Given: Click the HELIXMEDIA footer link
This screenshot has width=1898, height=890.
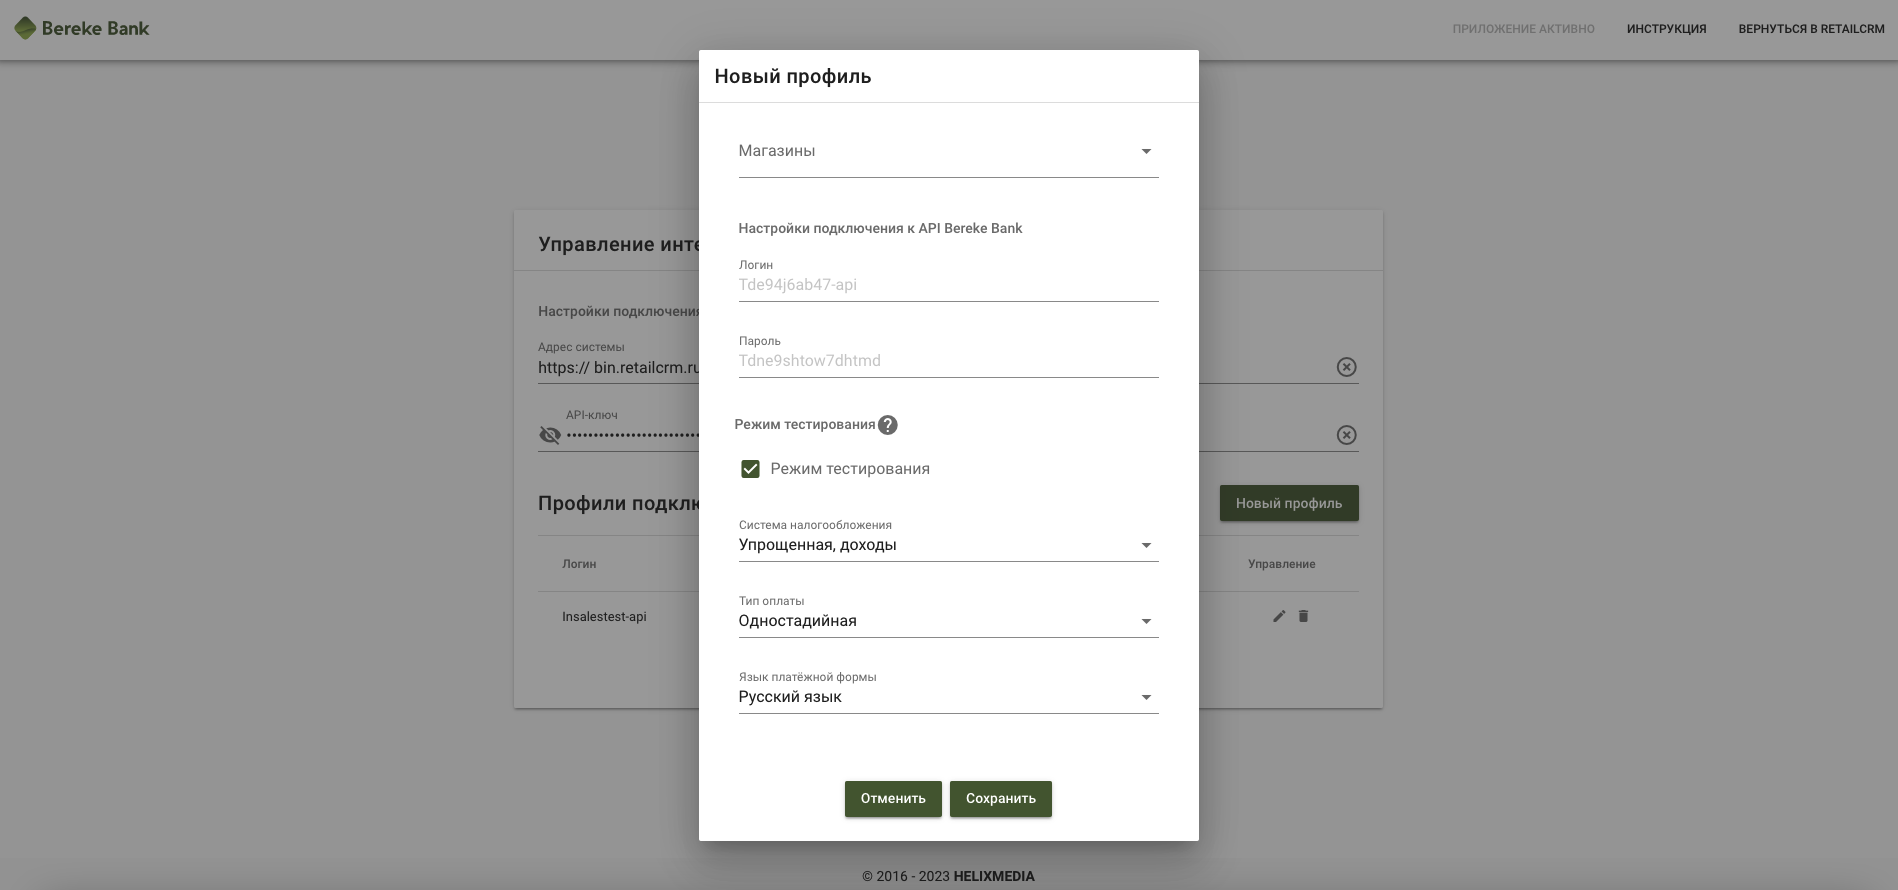Looking at the screenshot, I should (x=994, y=876).
